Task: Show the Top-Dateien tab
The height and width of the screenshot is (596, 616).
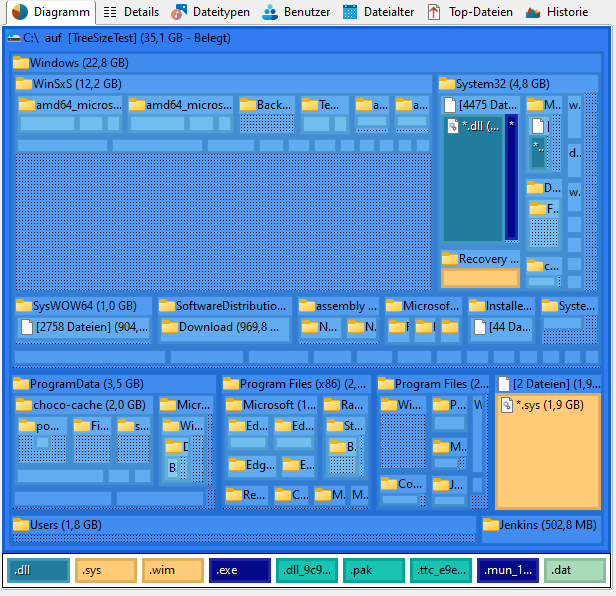Action: 470,12
